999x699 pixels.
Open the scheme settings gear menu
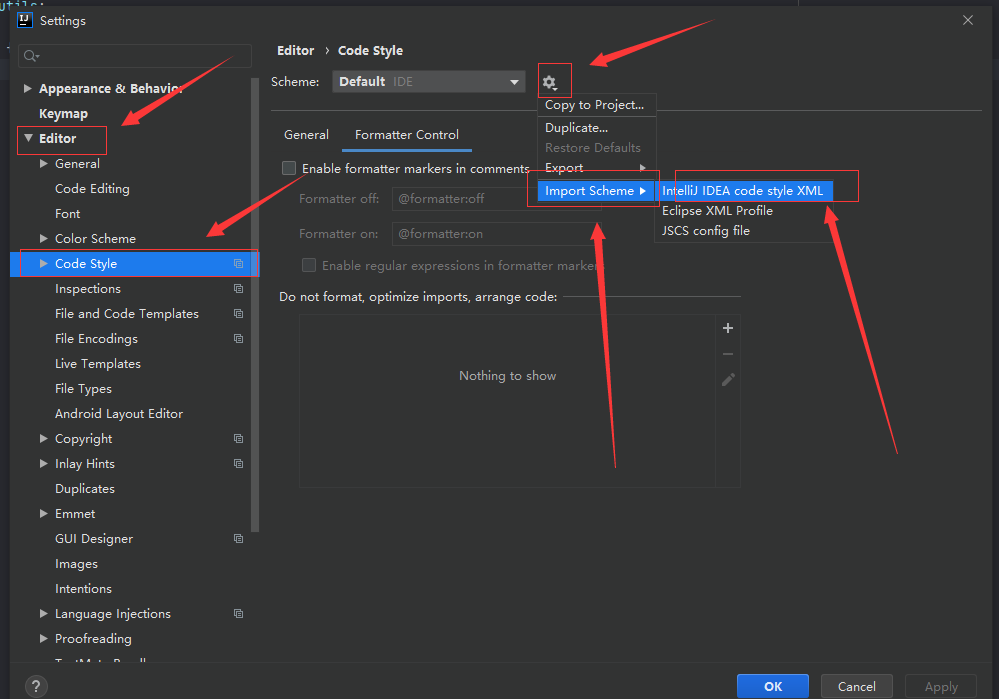click(x=554, y=80)
